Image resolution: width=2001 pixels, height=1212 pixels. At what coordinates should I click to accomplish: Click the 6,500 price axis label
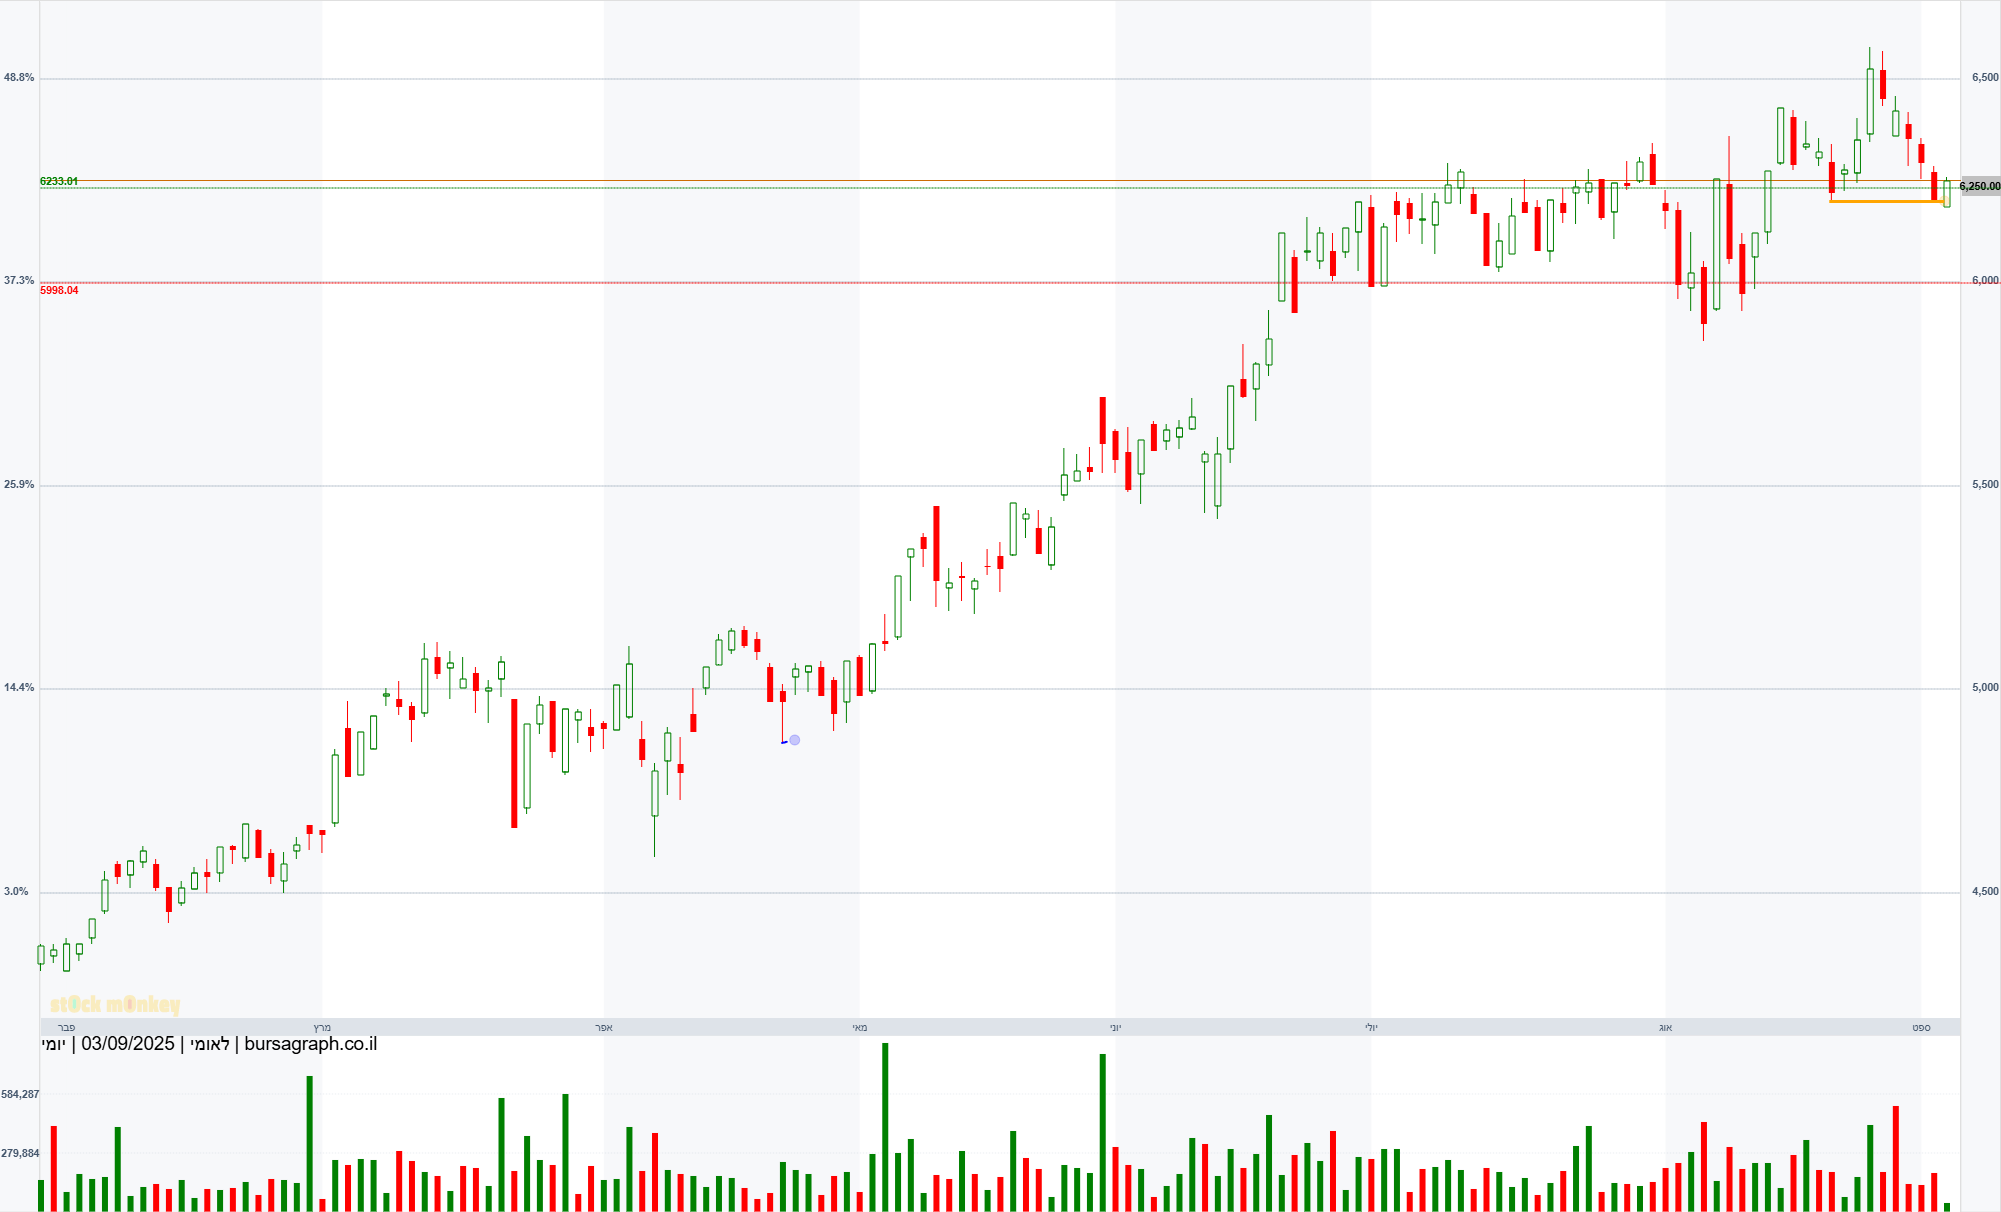tap(1985, 77)
